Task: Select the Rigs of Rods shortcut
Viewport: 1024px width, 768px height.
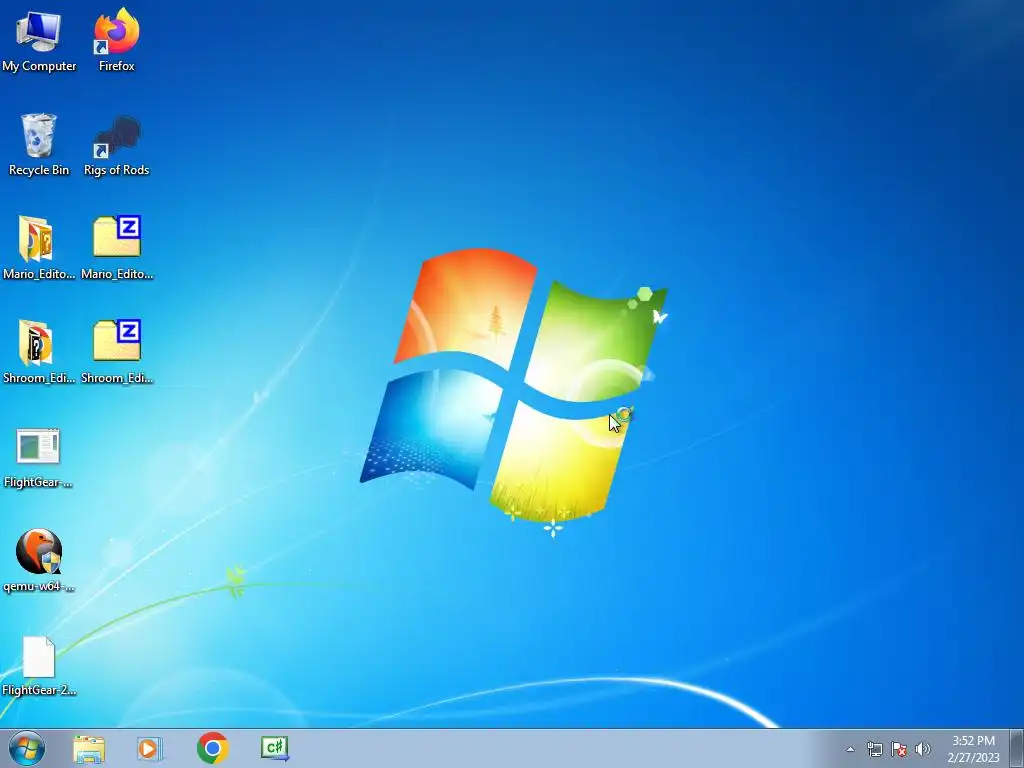Action: pyautogui.click(x=116, y=136)
